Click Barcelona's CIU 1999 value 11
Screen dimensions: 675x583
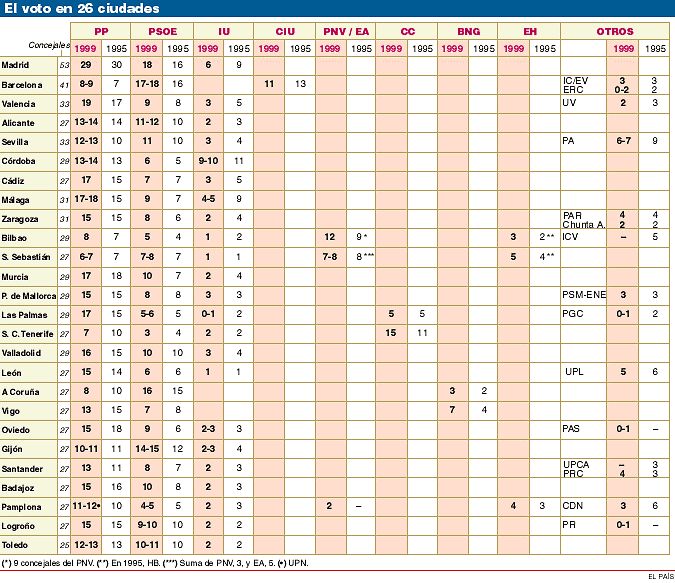[x=269, y=84]
